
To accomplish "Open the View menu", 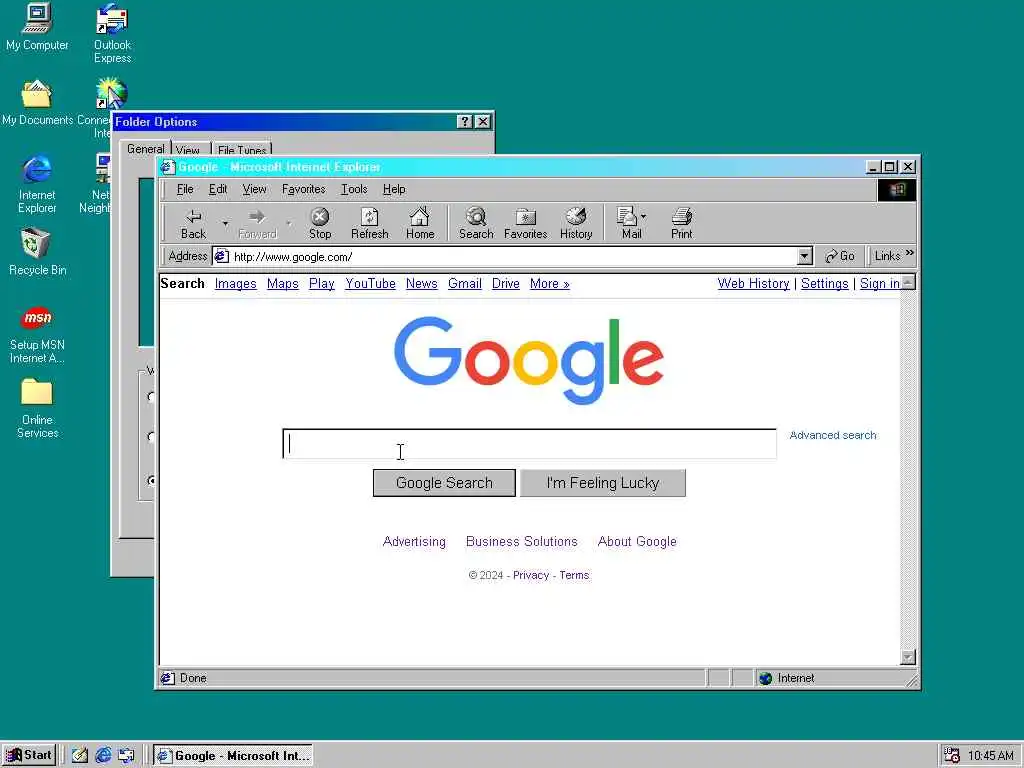I will (x=254, y=189).
